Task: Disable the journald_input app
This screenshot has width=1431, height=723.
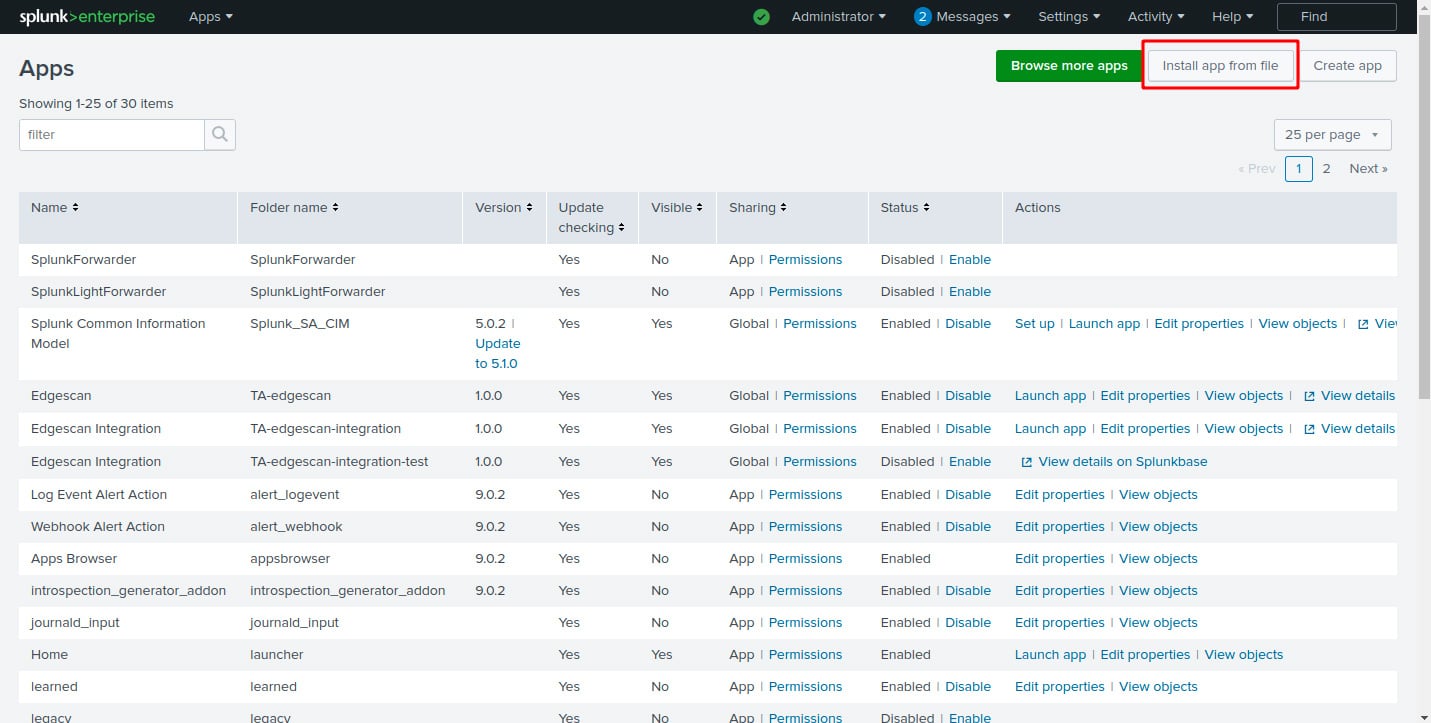Action: [x=968, y=623]
